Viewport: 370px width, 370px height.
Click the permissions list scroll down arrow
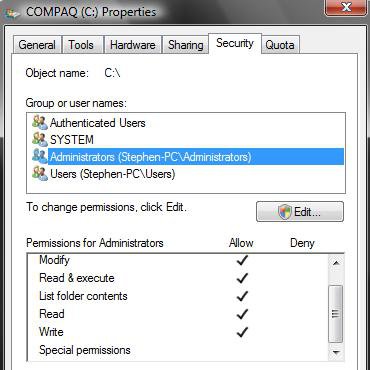pos(336,352)
